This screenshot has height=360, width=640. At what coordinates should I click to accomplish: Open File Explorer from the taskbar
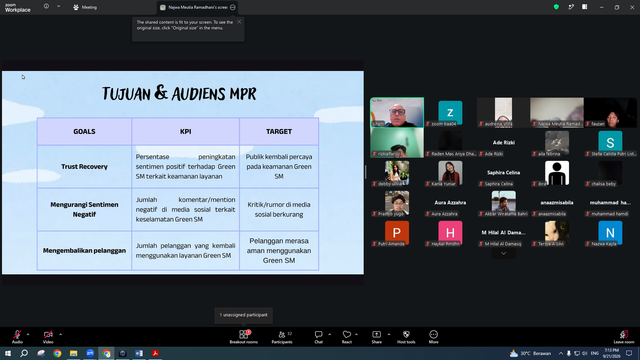point(73,353)
